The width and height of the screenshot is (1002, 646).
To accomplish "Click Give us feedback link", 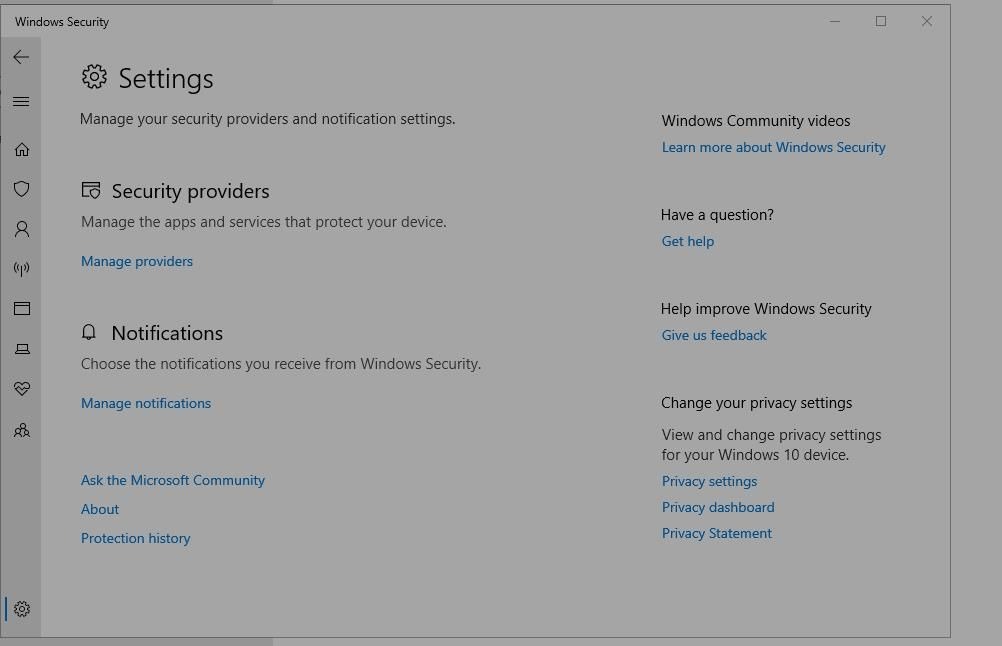I will pos(714,335).
